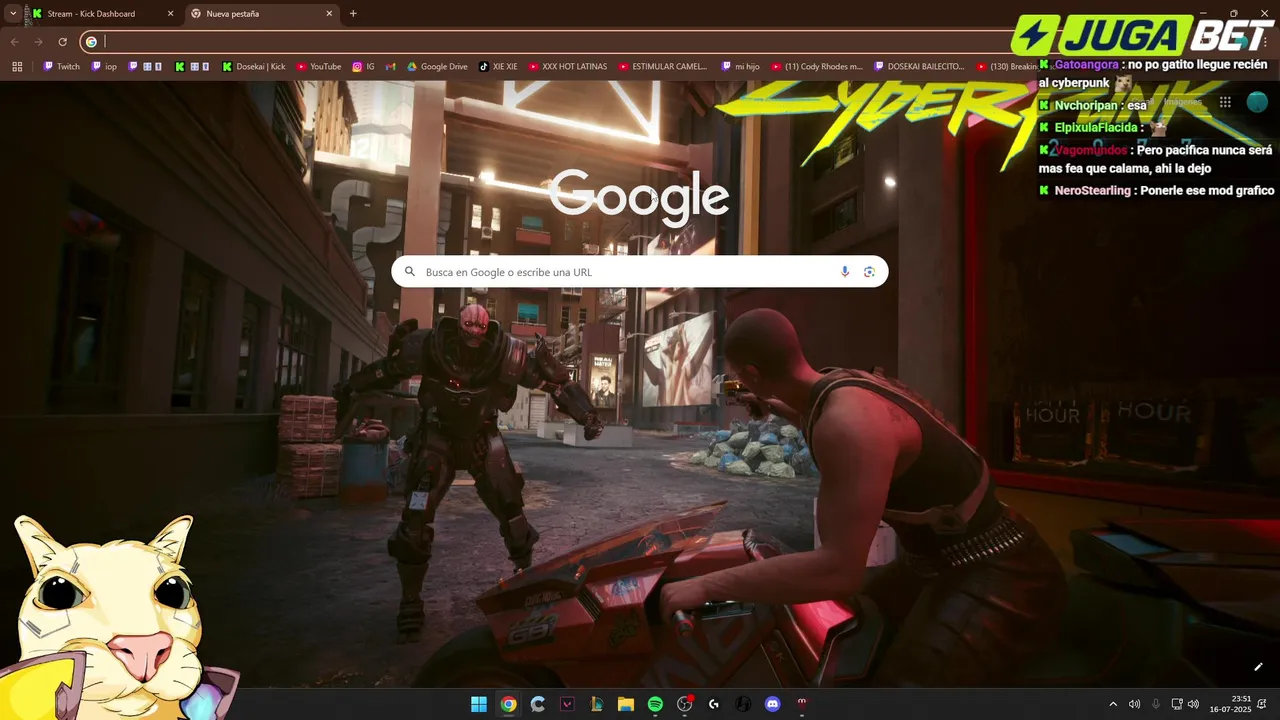
Task: Open the Chrome tab search dropdown
Action: point(13,14)
